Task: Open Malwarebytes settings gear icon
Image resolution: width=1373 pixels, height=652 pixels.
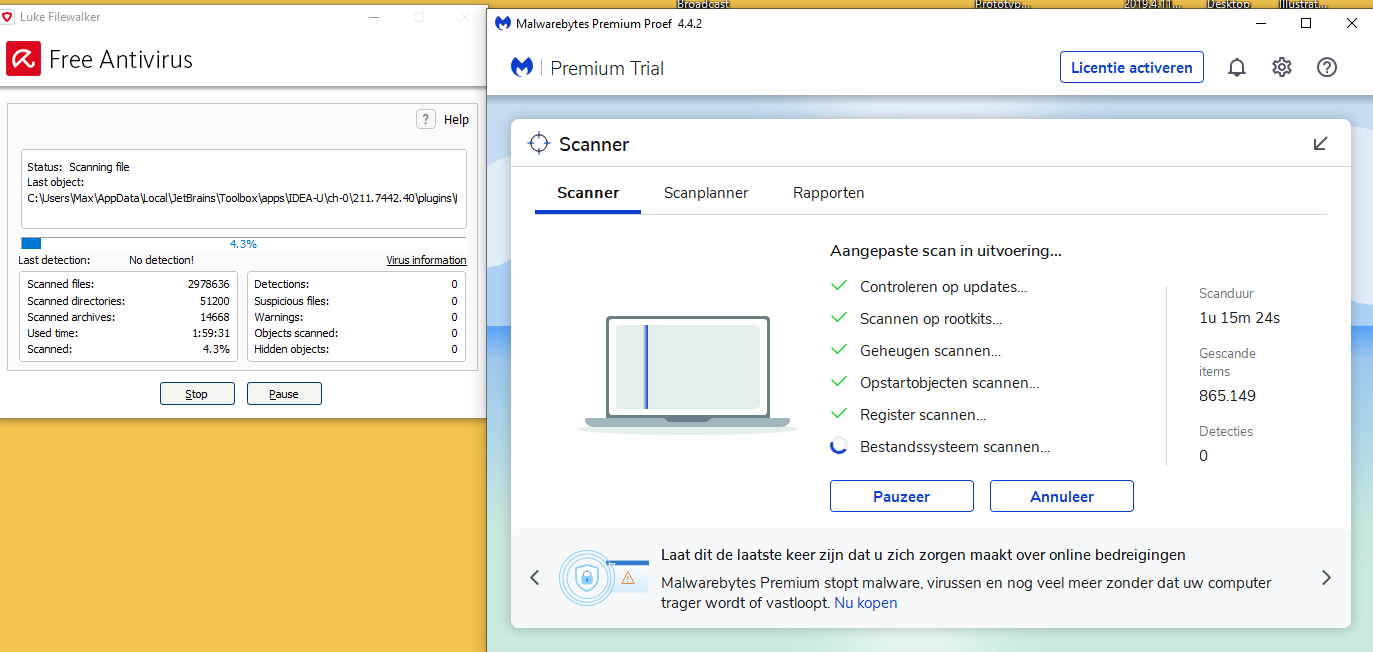Action: coord(1282,67)
